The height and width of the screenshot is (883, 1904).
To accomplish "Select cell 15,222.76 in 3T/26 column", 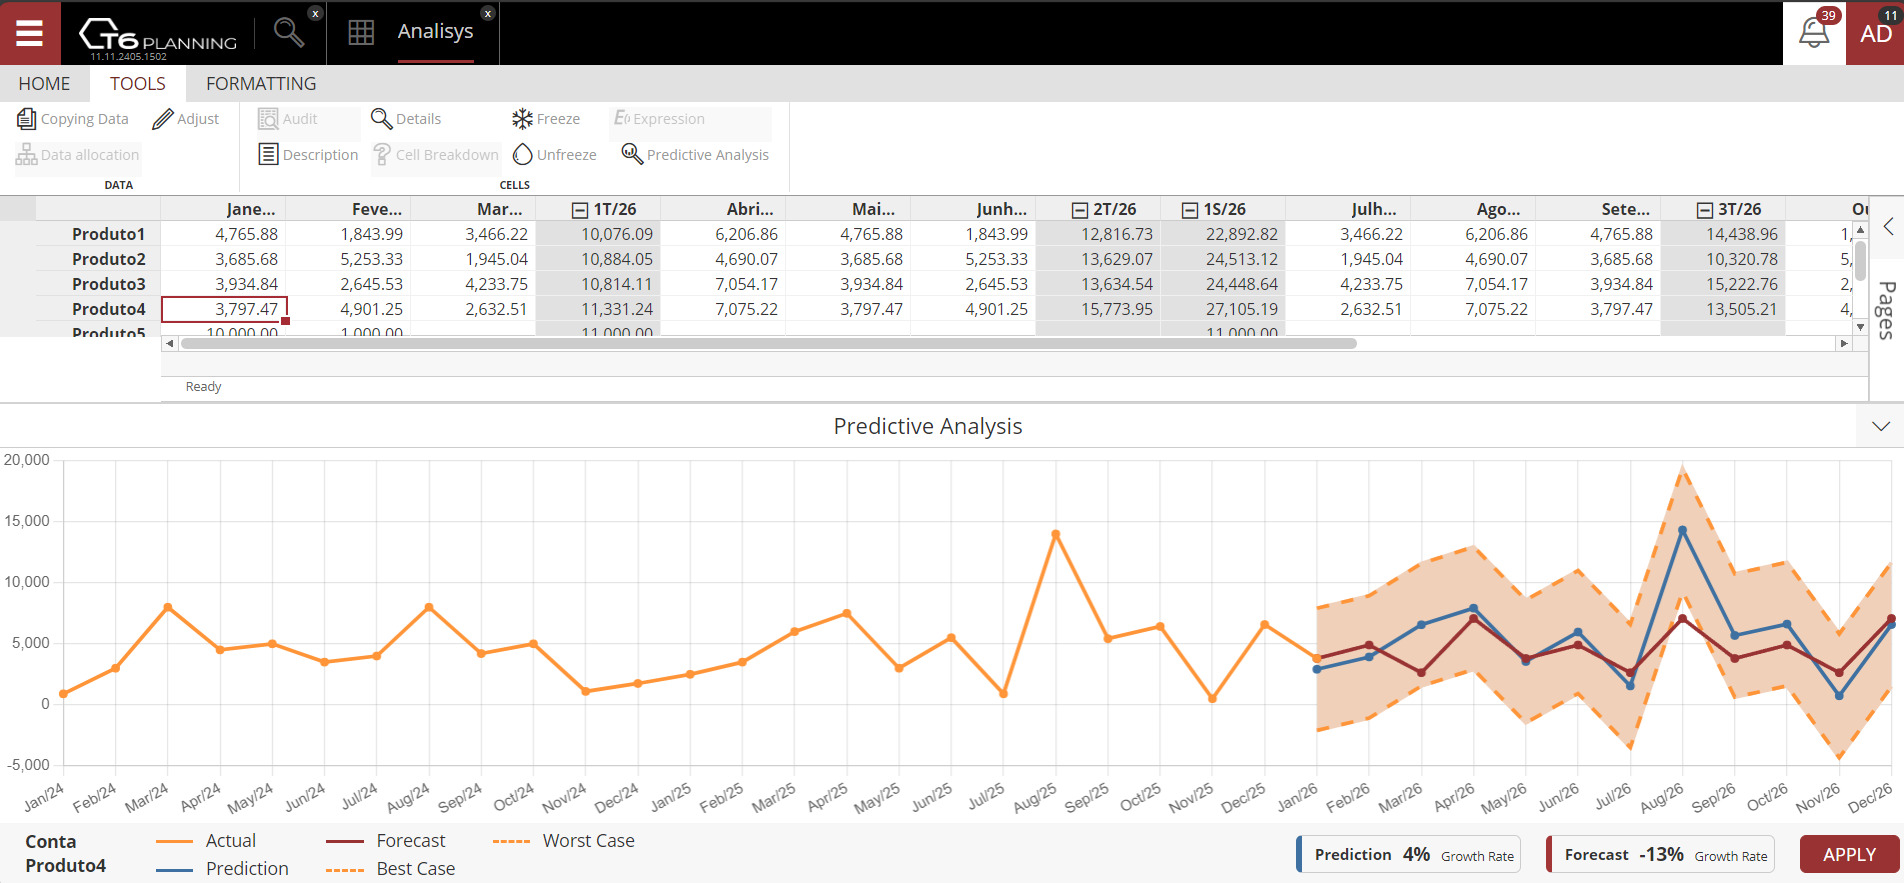I will (1723, 284).
